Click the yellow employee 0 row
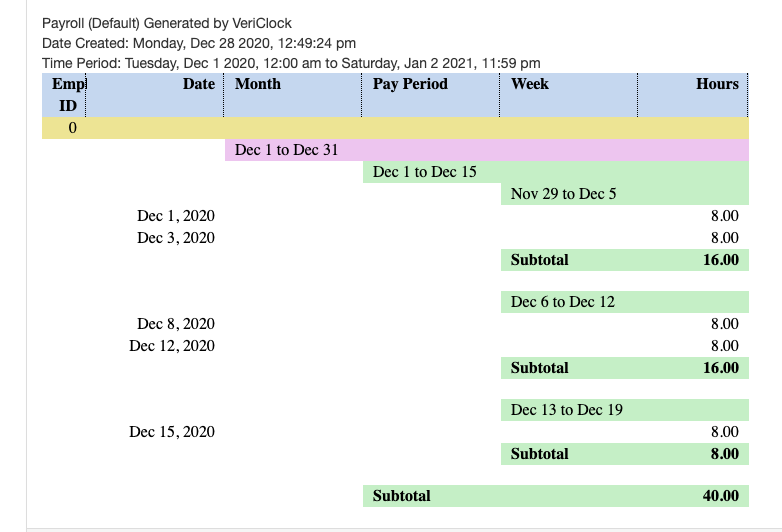Screen dimensions: 782x532 point(394,128)
